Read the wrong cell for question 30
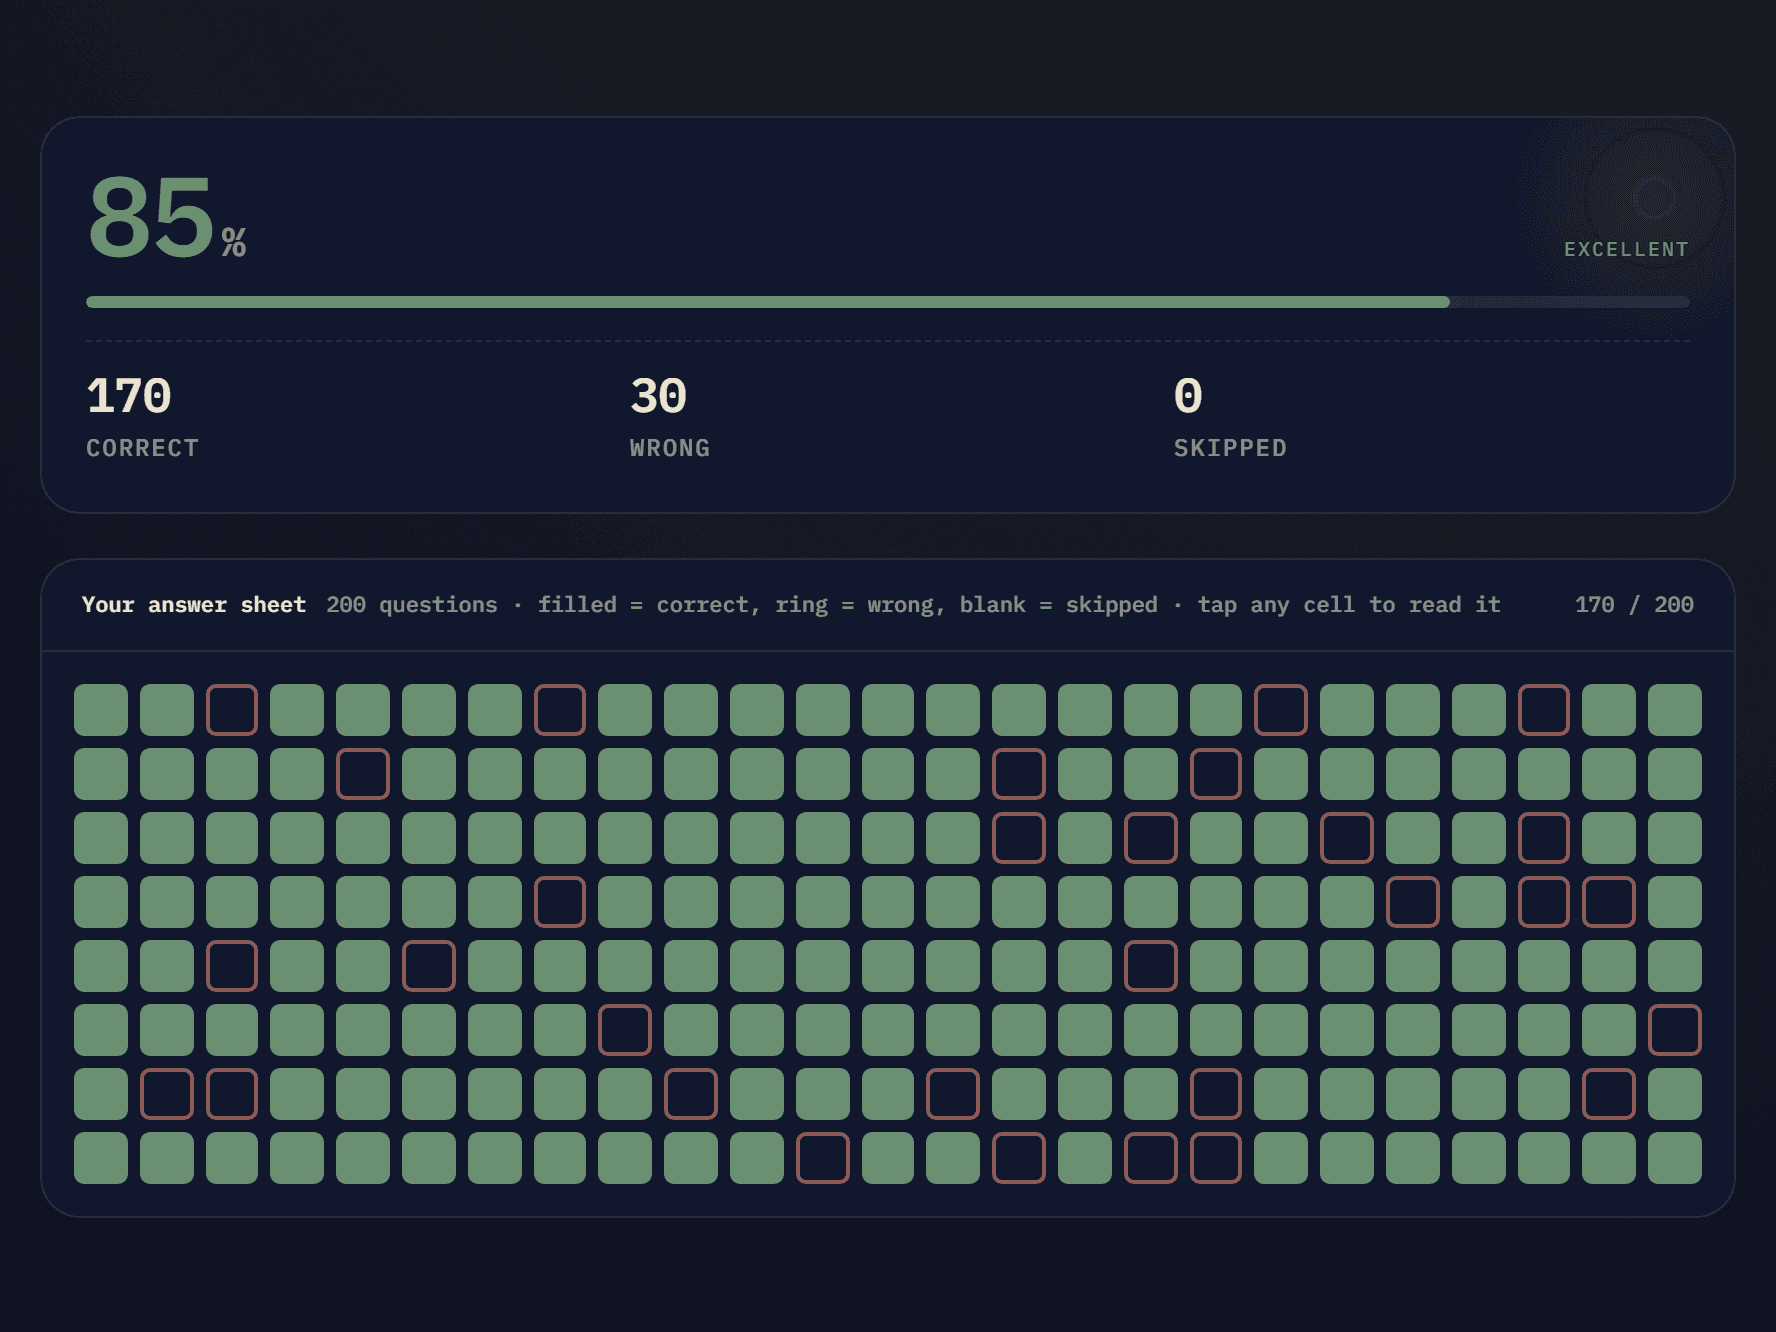This screenshot has height=1332, width=1776. (x=363, y=774)
